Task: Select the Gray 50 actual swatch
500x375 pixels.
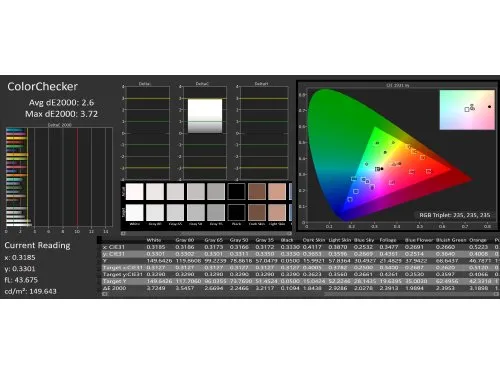Action: click(196, 191)
